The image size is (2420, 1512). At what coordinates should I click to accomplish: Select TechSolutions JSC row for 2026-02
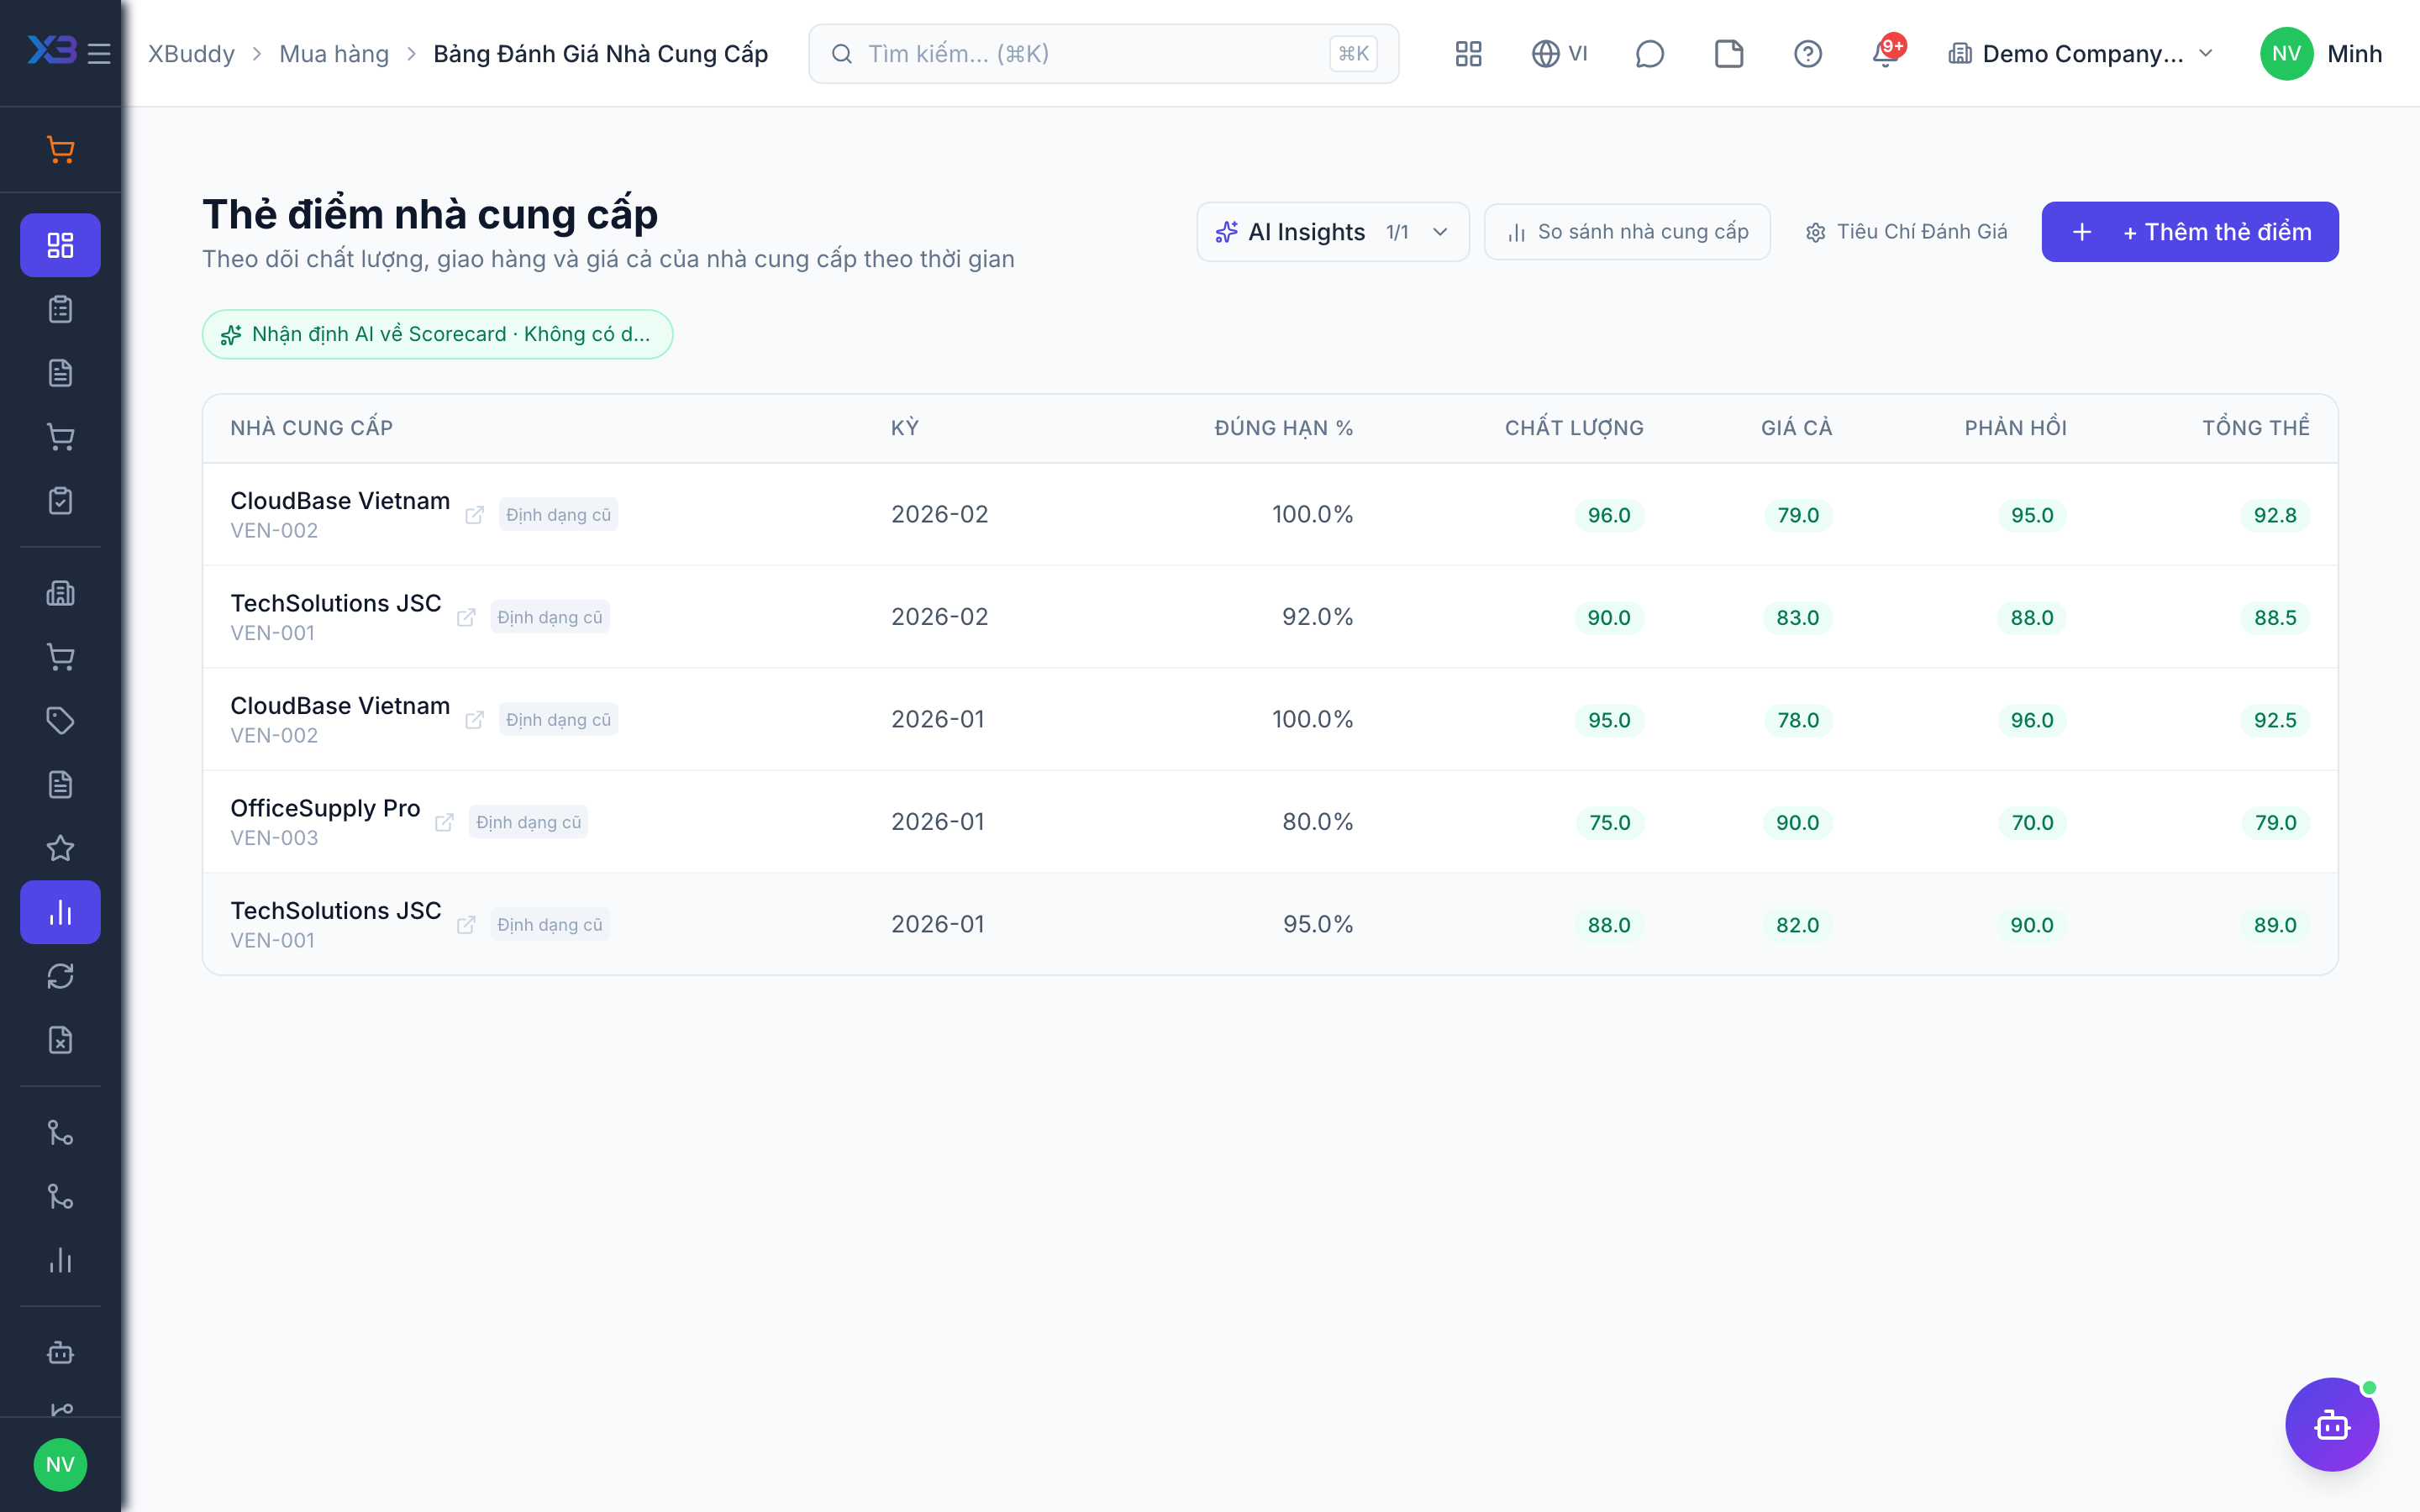[1270, 617]
